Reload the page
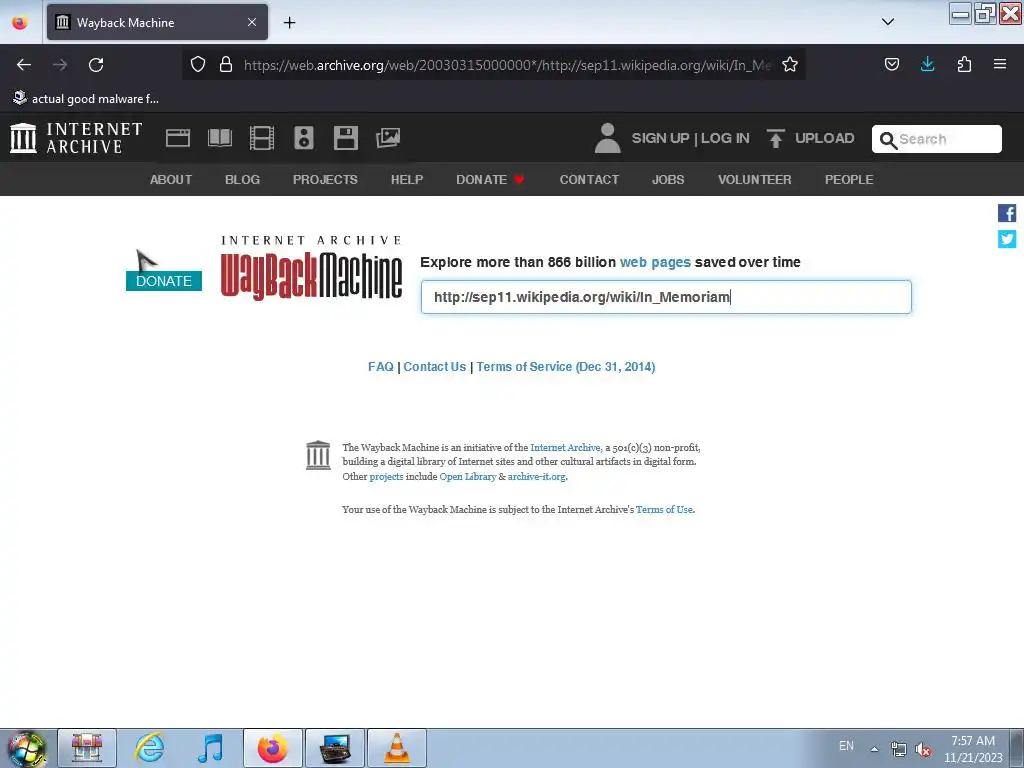This screenshot has width=1024, height=768. [x=96, y=65]
